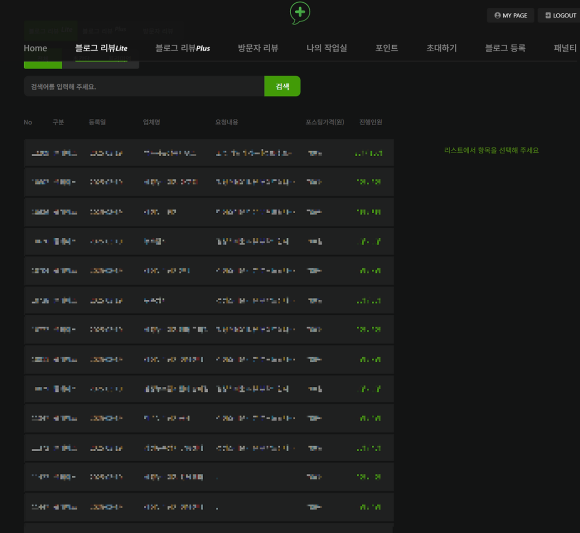The width and height of the screenshot is (580, 533).
Task: Go to 블로그 등록
Action: 505,48
